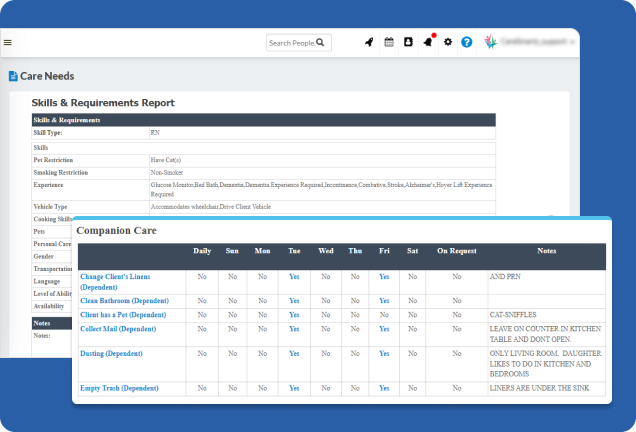Click the Wed column header
The width and height of the screenshot is (636, 432).
click(x=326, y=251)
